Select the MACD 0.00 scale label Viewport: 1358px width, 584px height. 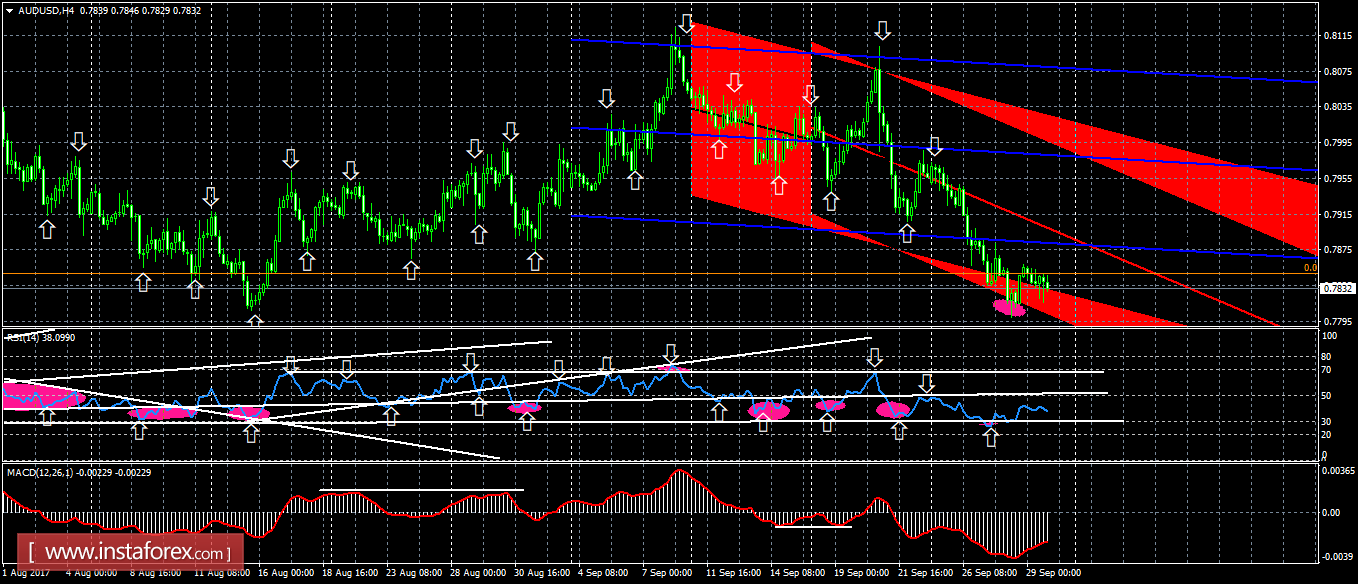coord(1333,512)
